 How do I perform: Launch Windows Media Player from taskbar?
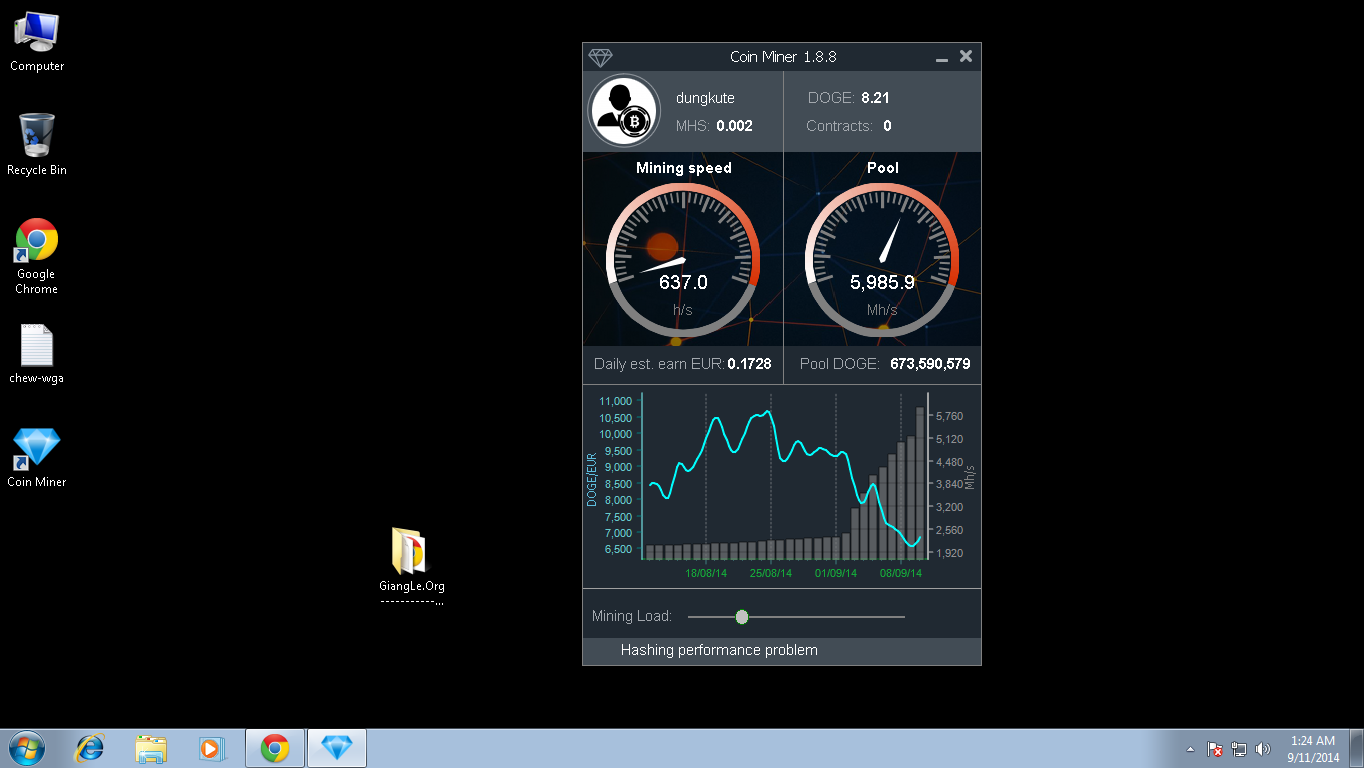pyautogui.click(x=211, y=748)
